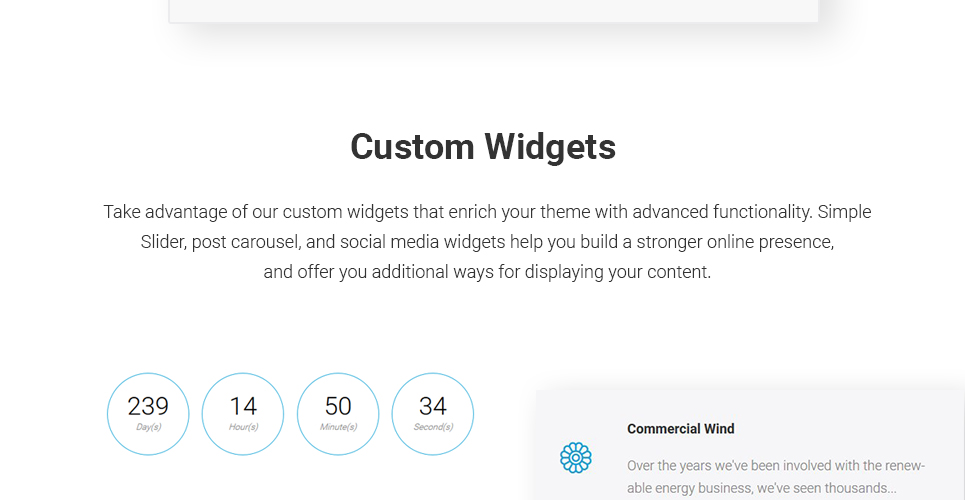Image resolution: width=965 pixels, height=500 pixels.
Task: Click the Minute(s) label in countdown
Action: 338,427
